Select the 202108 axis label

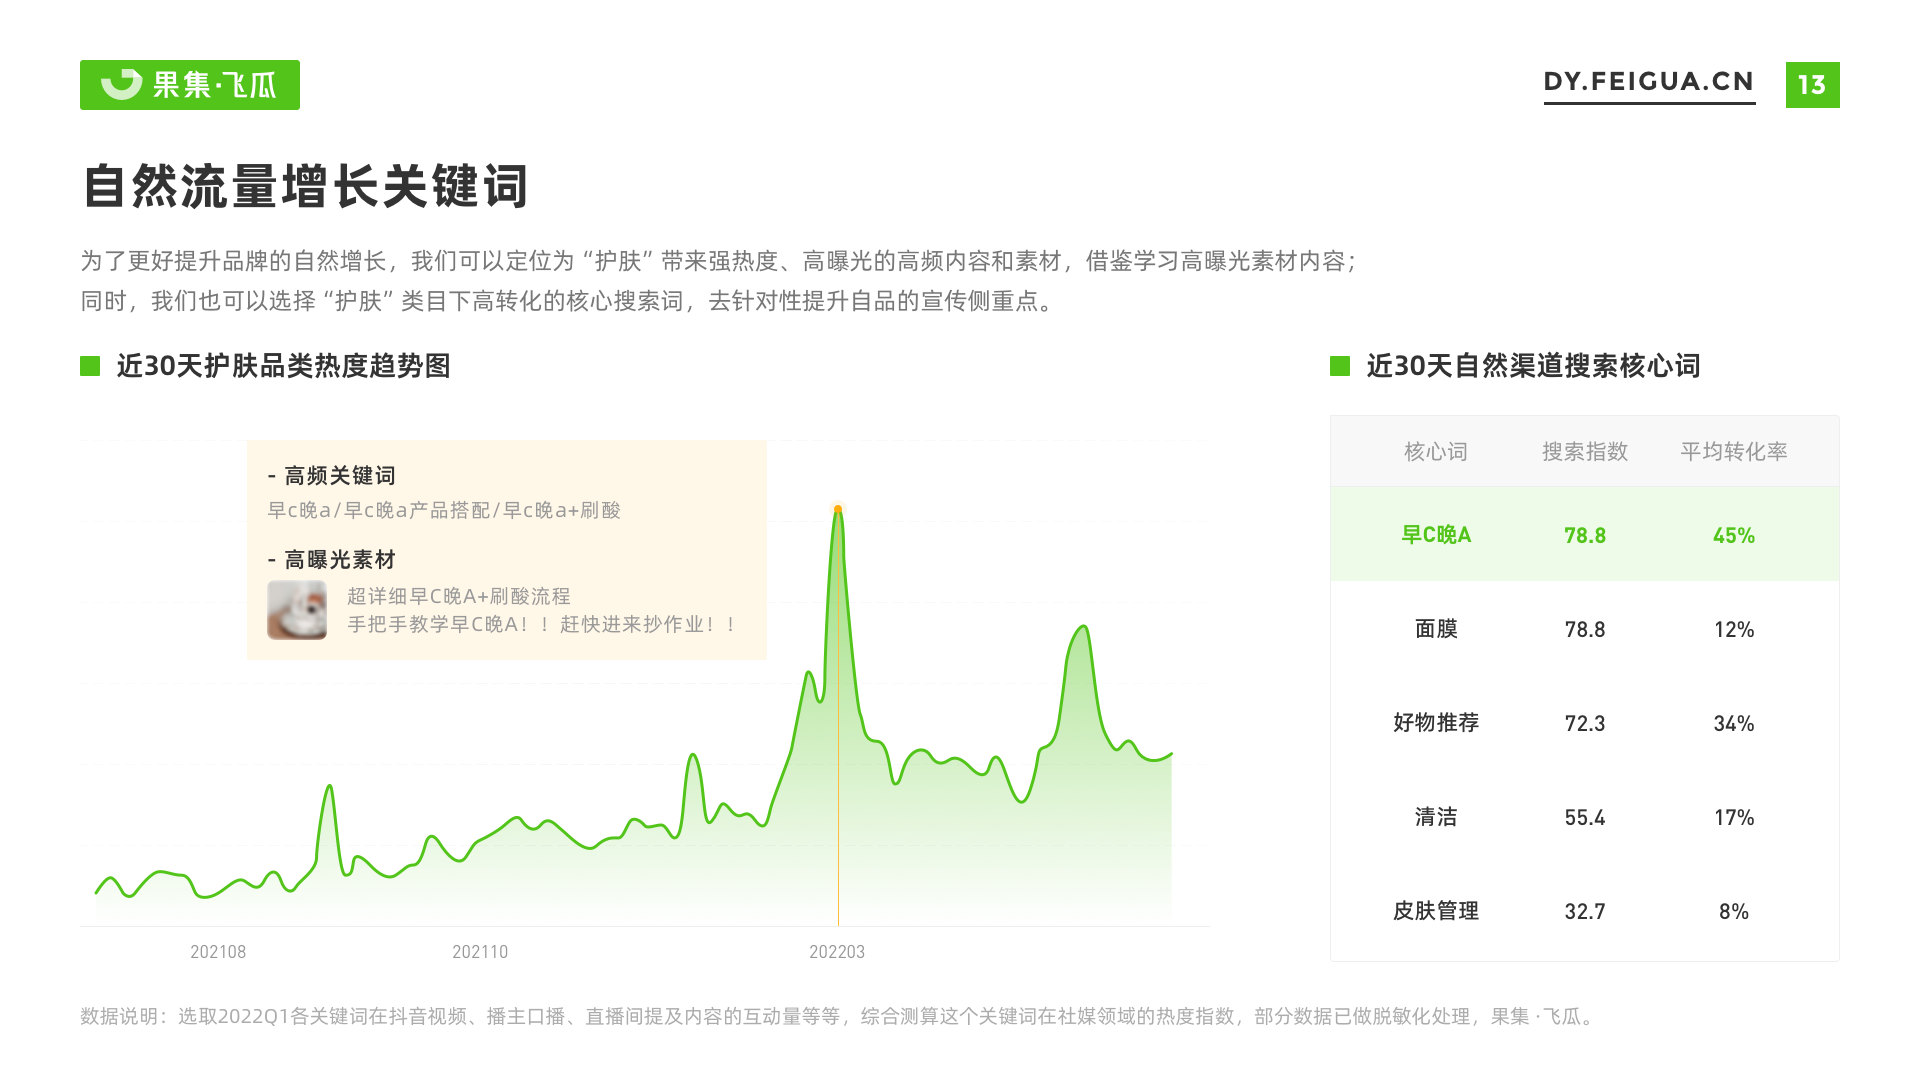tap(218, 952)
